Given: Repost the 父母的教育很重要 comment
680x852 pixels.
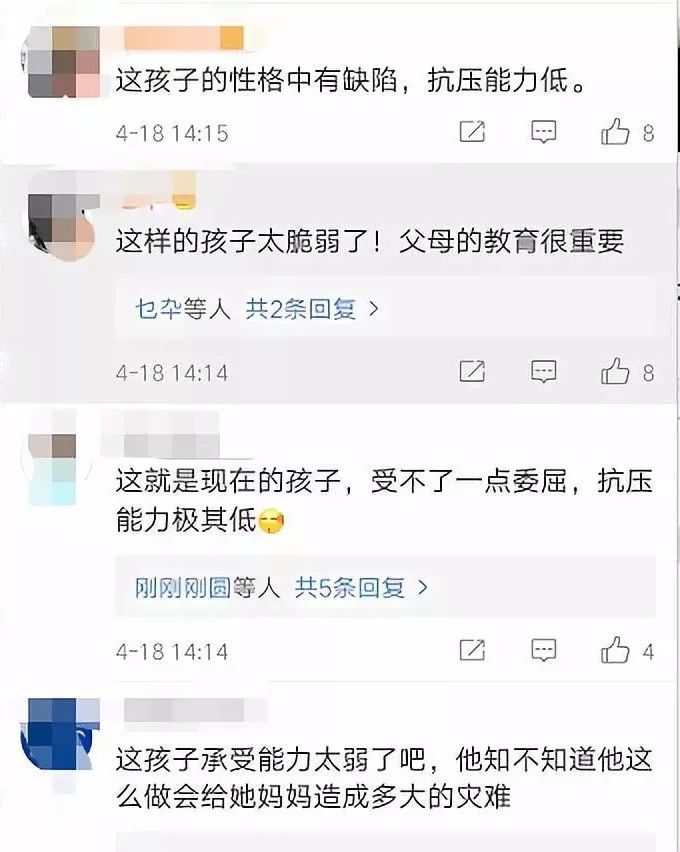Looking at the screenshot, I should click(x=472, y=371).
